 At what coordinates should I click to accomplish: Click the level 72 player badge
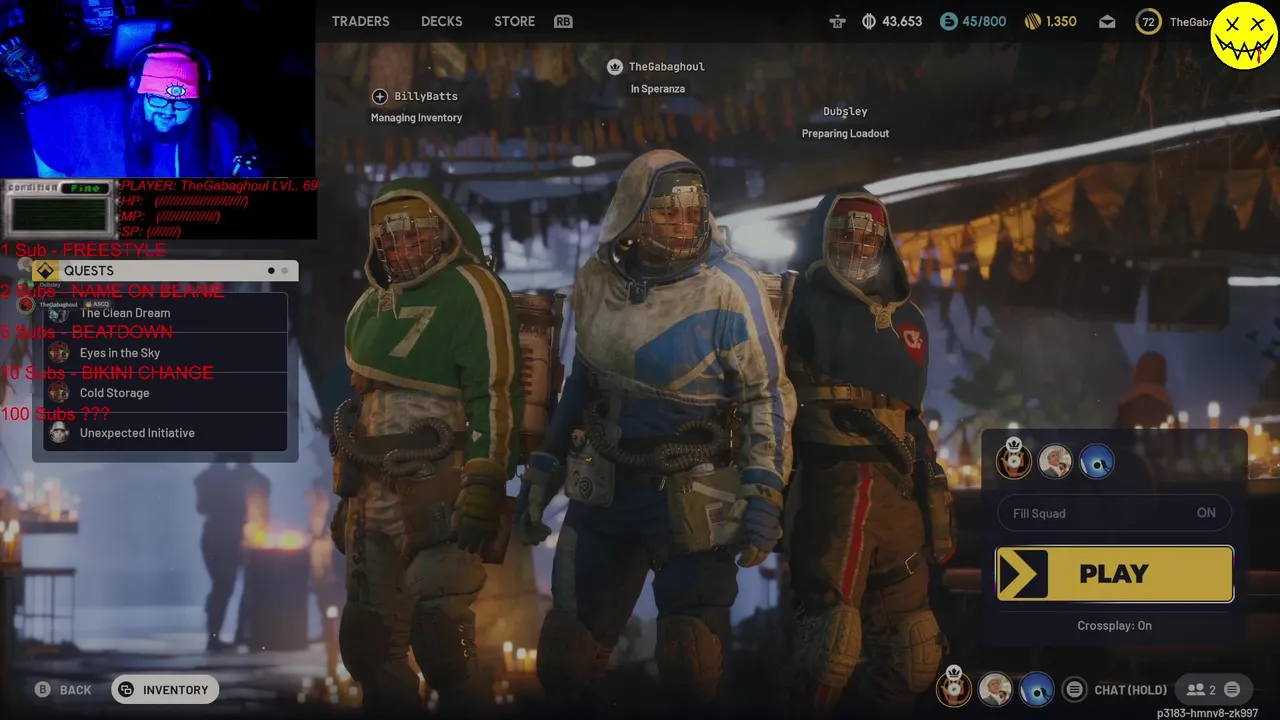(1148, 21)
